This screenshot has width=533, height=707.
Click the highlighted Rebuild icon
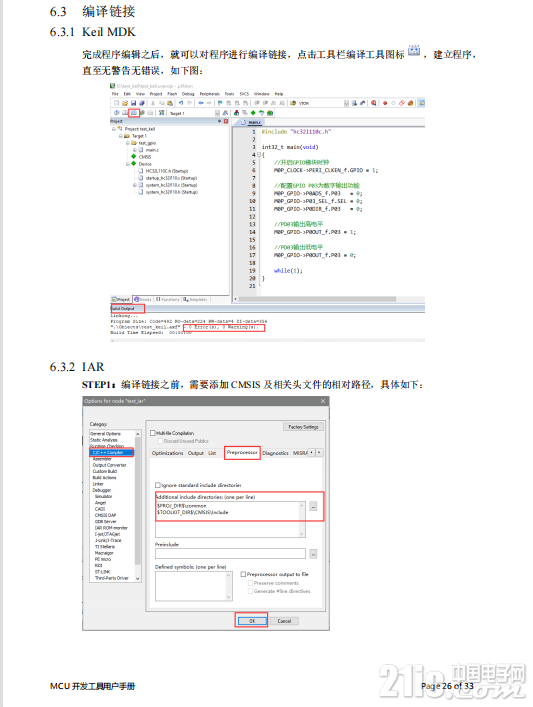134,113
